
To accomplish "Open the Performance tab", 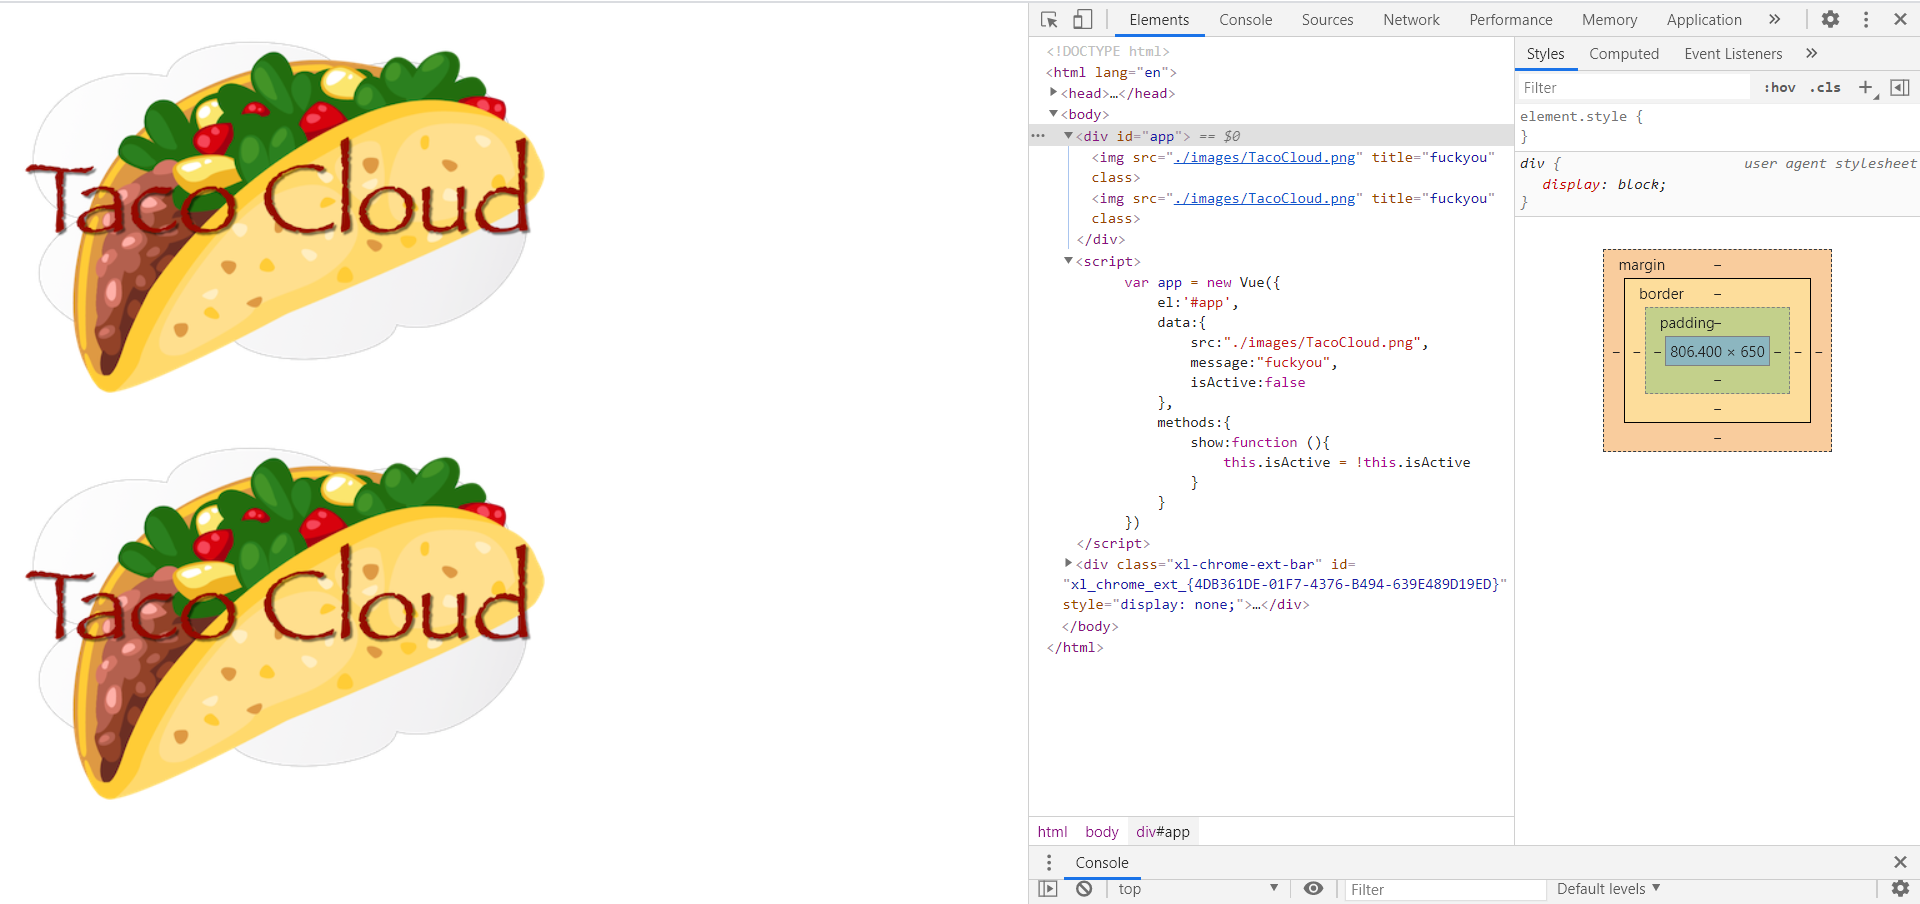I will tap(1511, 19).
